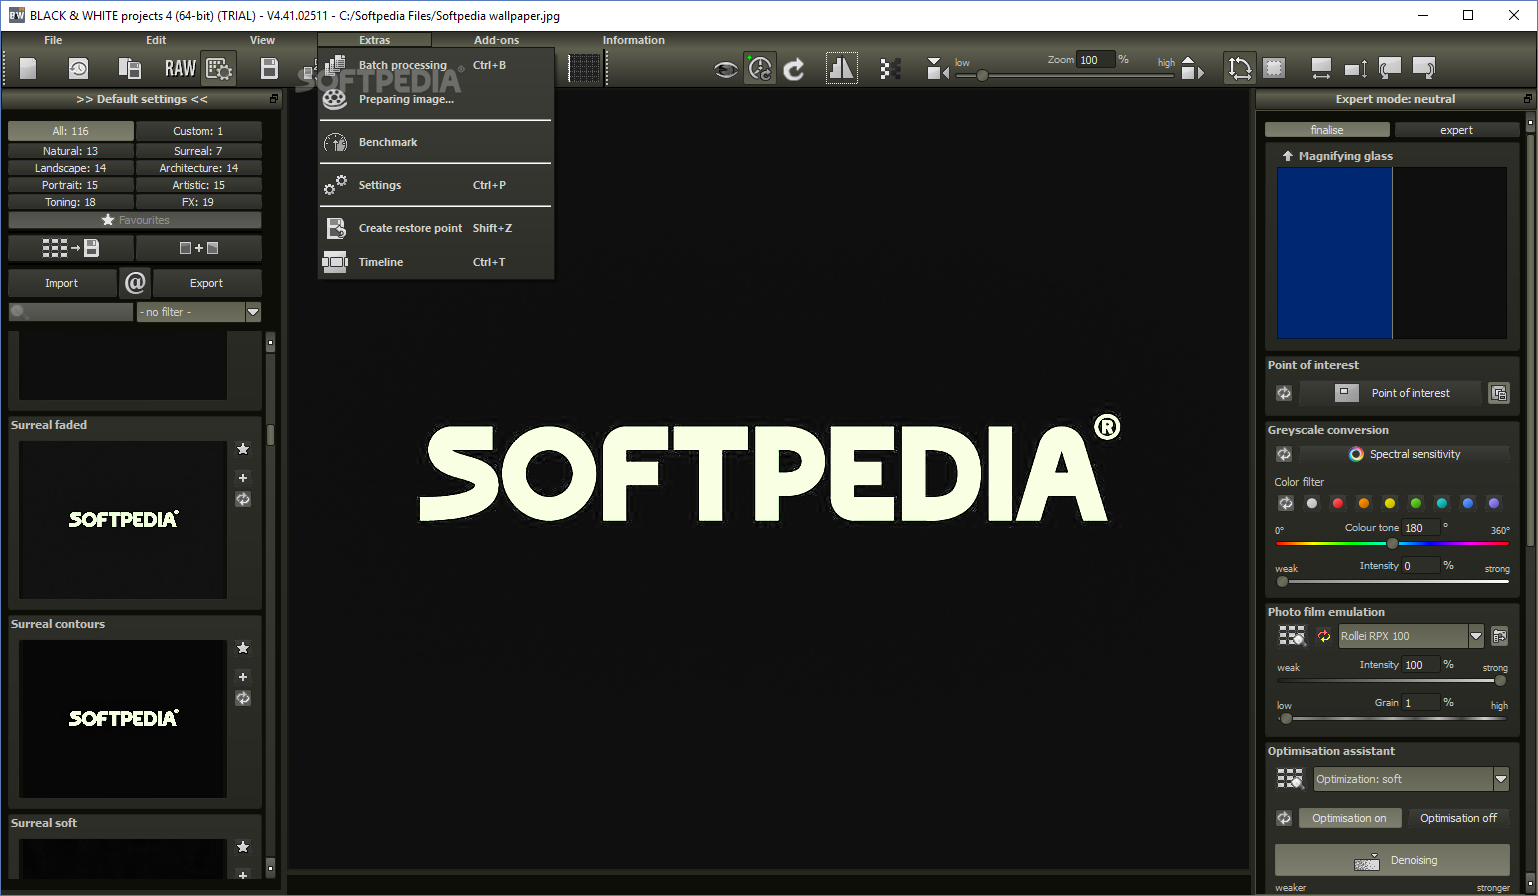Screen dimensions: 1538x896
Task: Switch to the finalise tab
Action: (1327, 130)
